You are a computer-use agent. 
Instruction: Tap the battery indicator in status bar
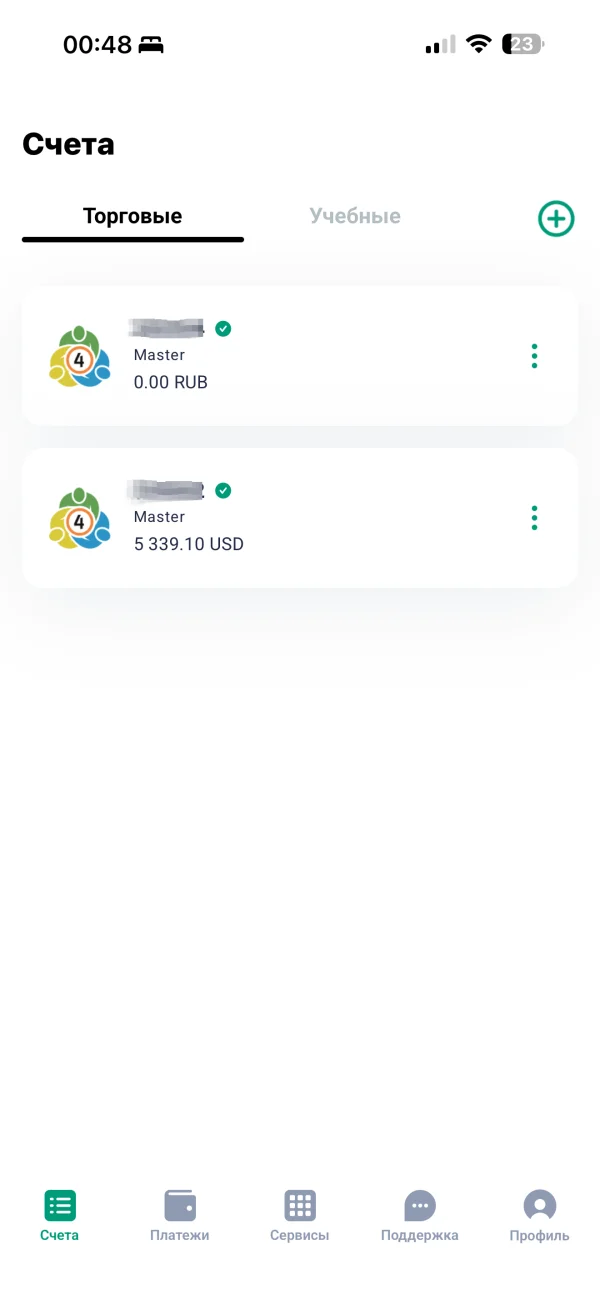(x=523, y=44)
